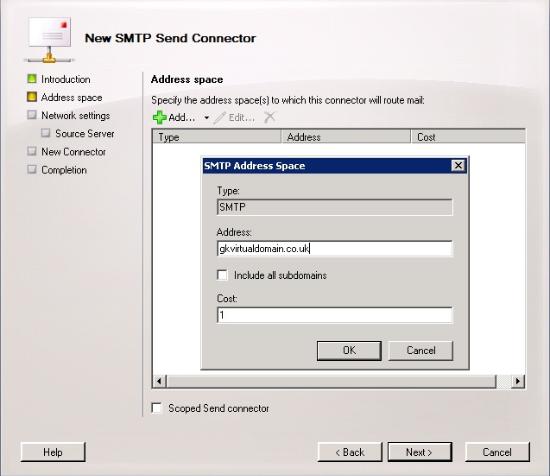Select the Address space step indicator
This screenshot has height=476, width=550.
click(x=32, y=97)
